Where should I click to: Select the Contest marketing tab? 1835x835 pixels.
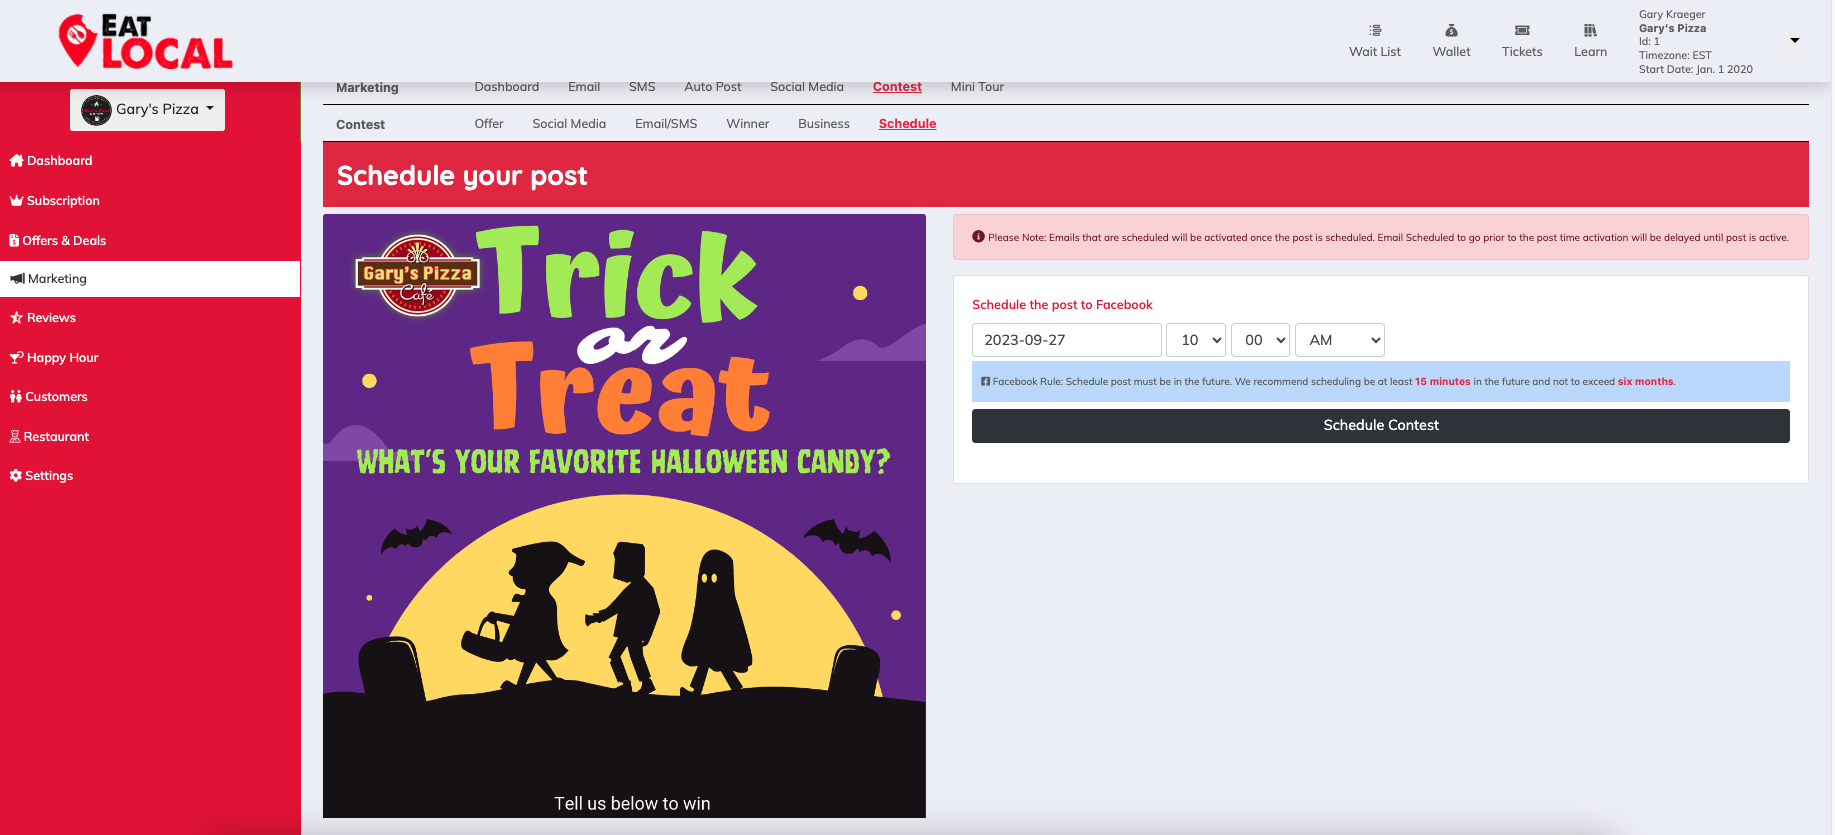897,87
